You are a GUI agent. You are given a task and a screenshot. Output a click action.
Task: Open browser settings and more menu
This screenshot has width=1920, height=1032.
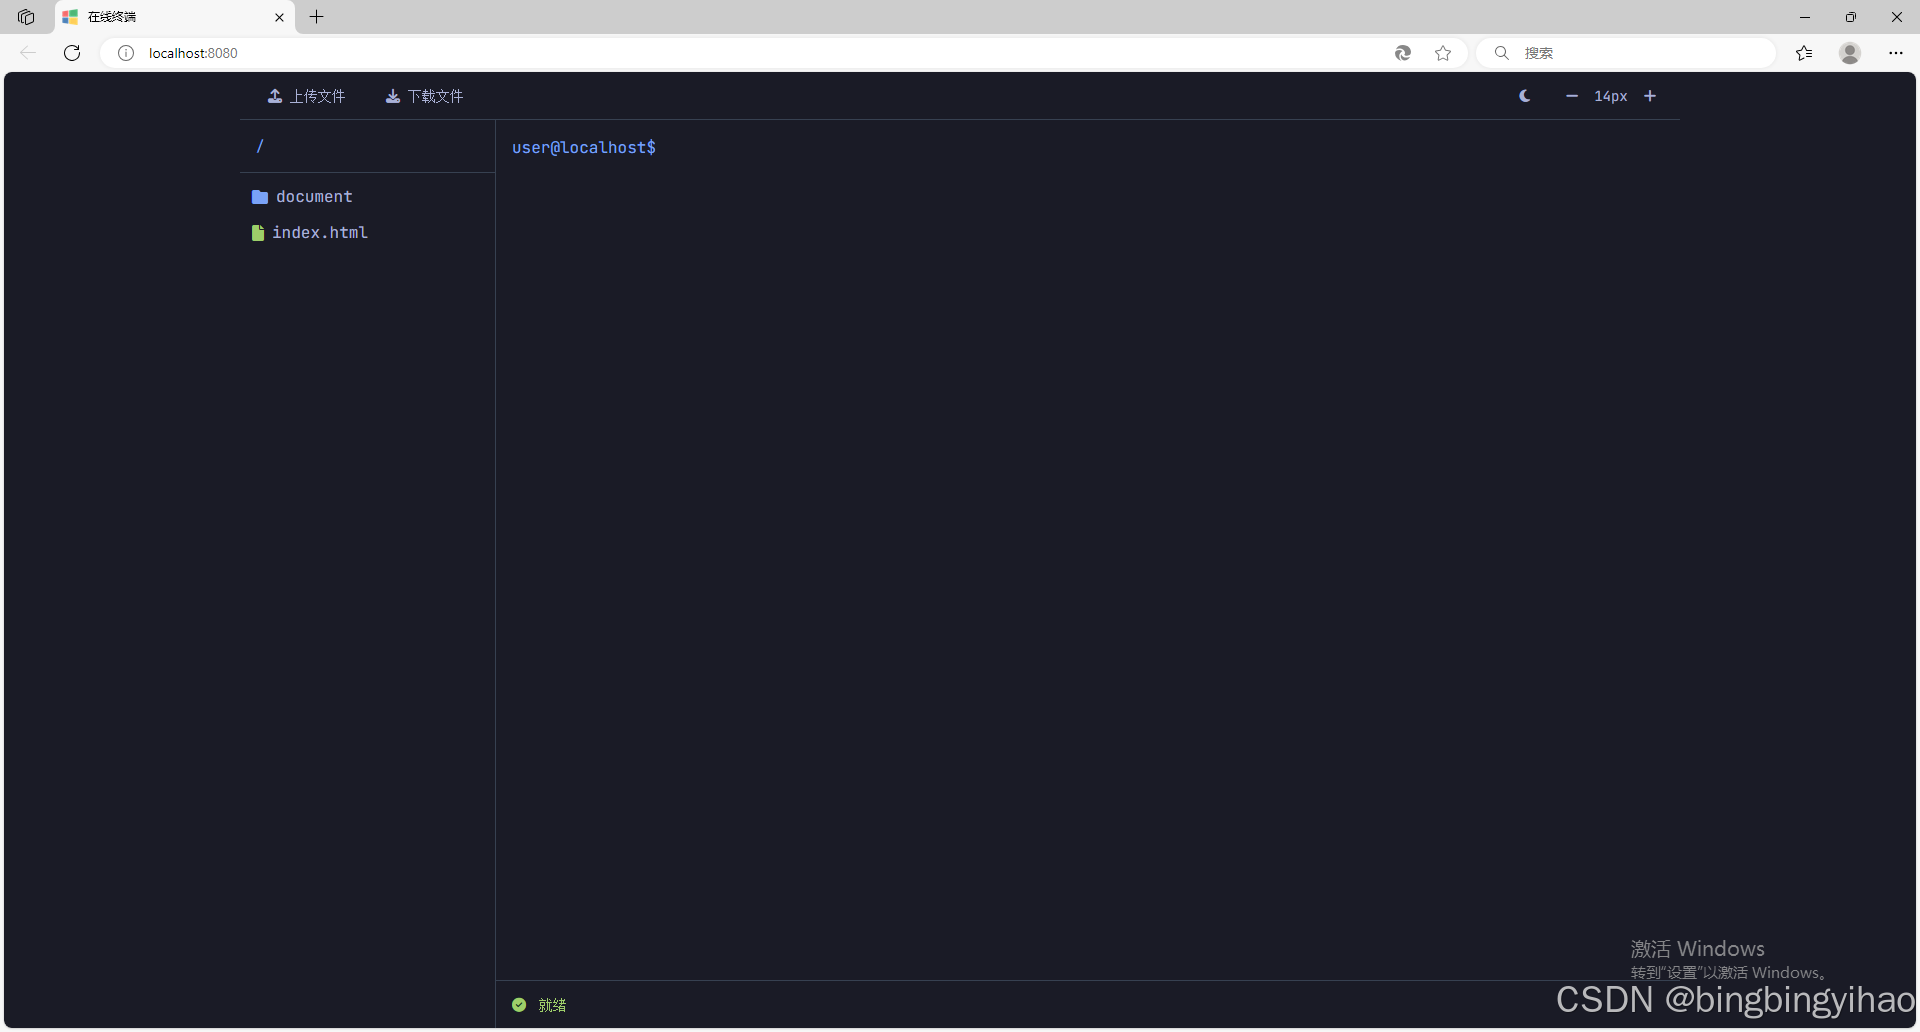pos(1896,53)
